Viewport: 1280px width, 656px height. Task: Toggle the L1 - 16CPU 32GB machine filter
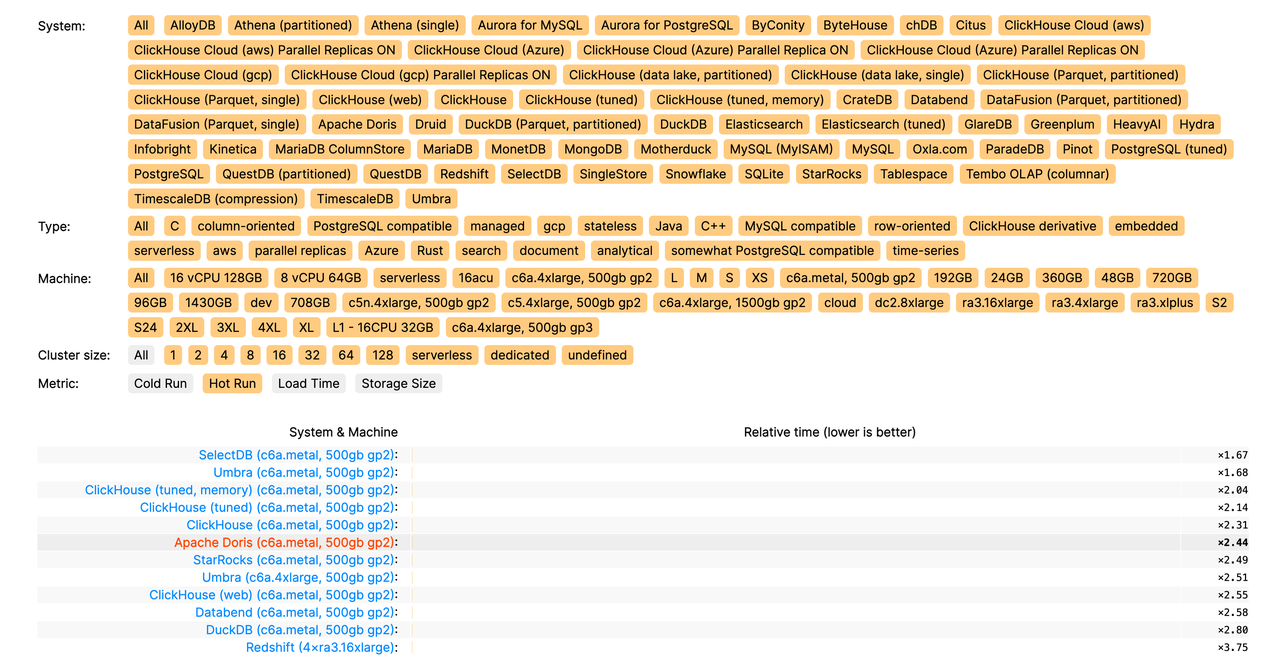385,328
